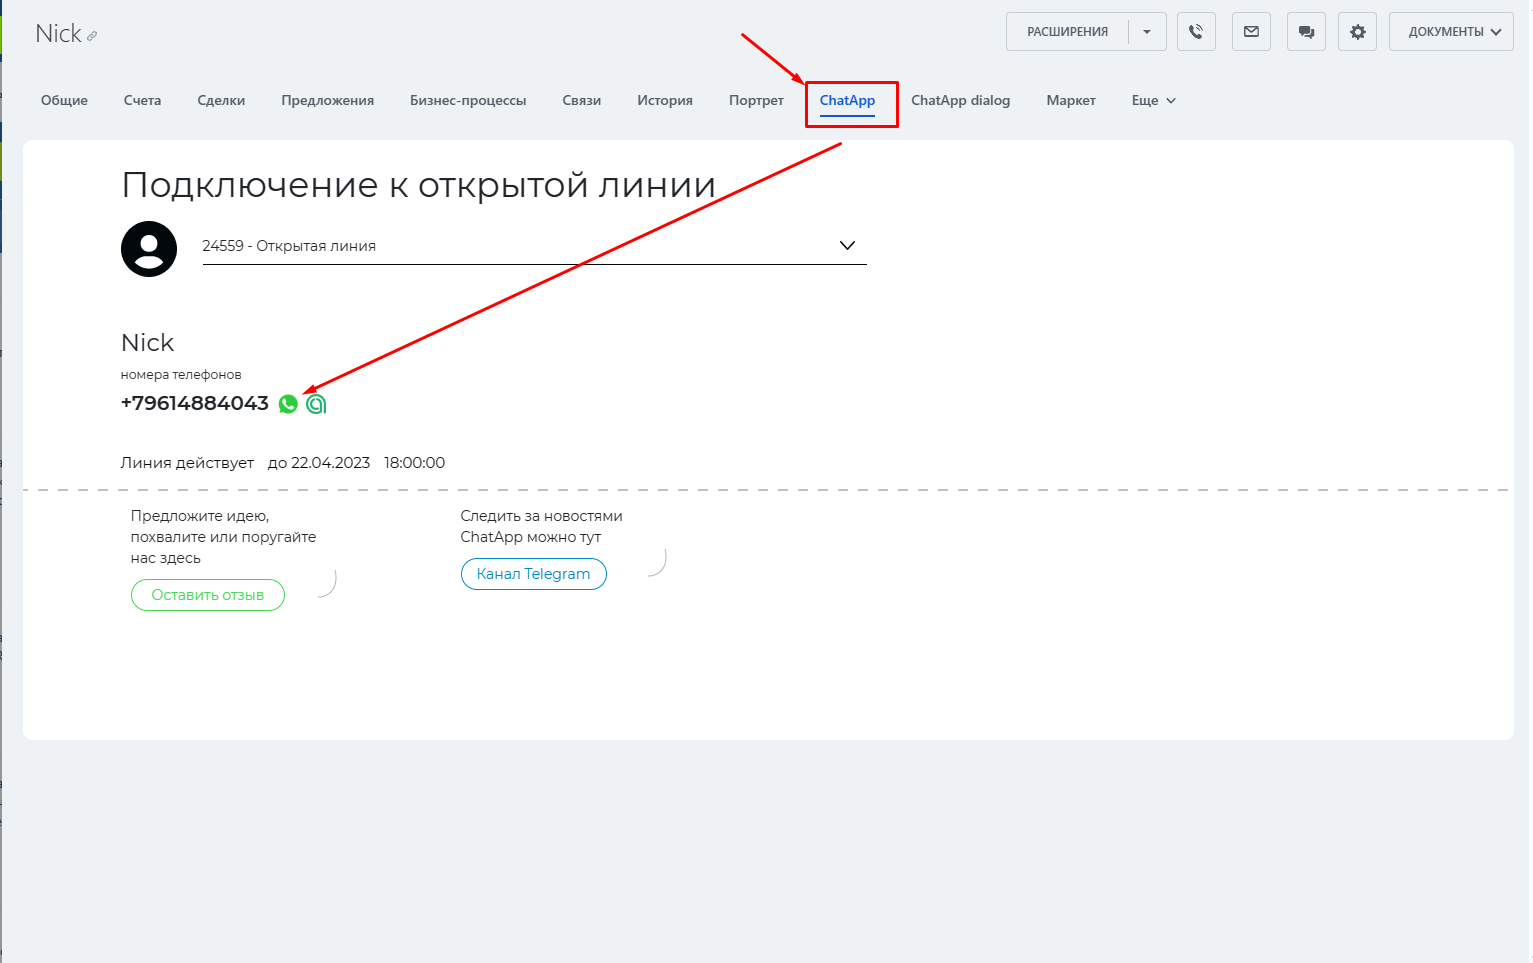Click the phone number +79614884043

click(195, 403)
